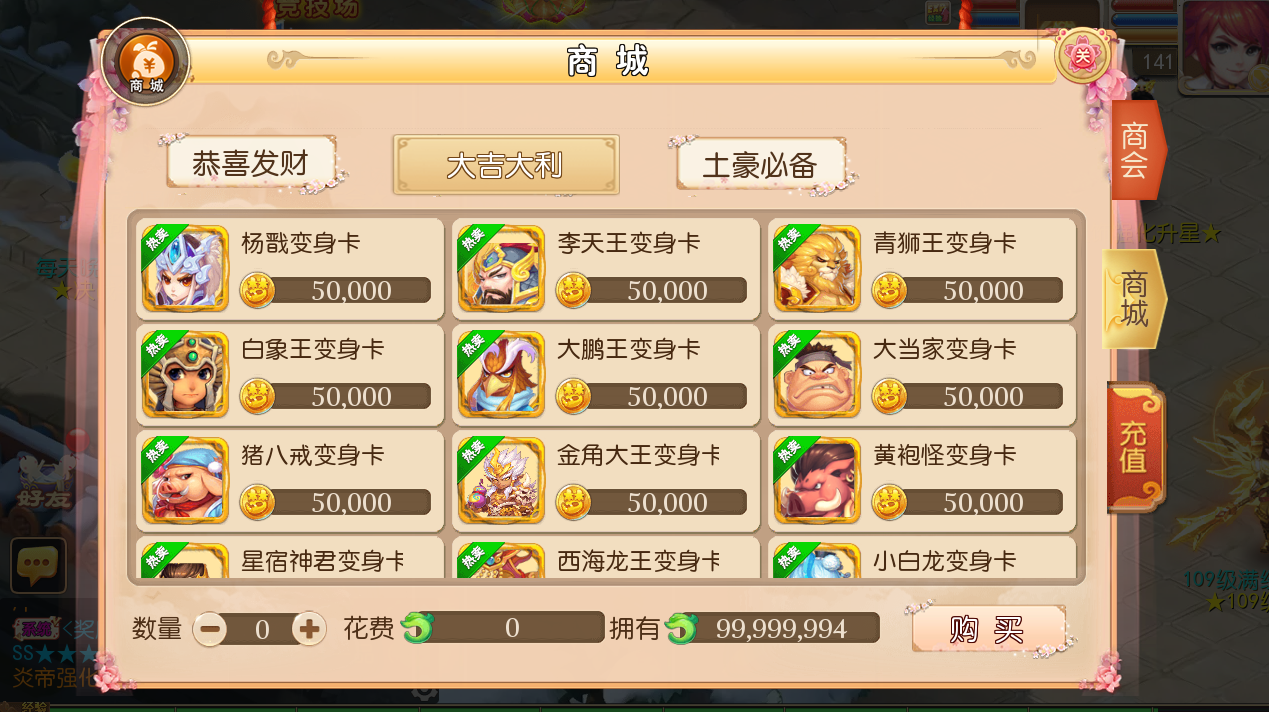
Task: Open the chat bubble icon
Action: 38,566
